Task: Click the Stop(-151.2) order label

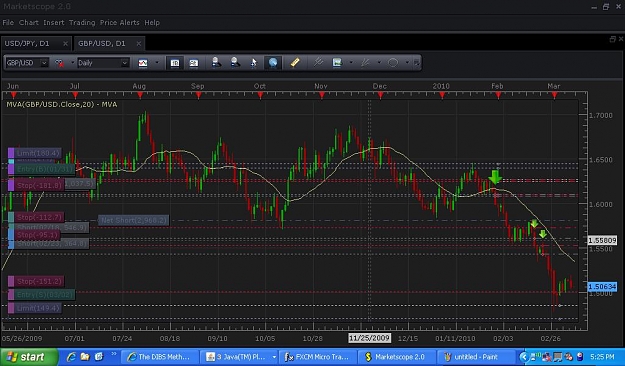Action: coord(36,281)
